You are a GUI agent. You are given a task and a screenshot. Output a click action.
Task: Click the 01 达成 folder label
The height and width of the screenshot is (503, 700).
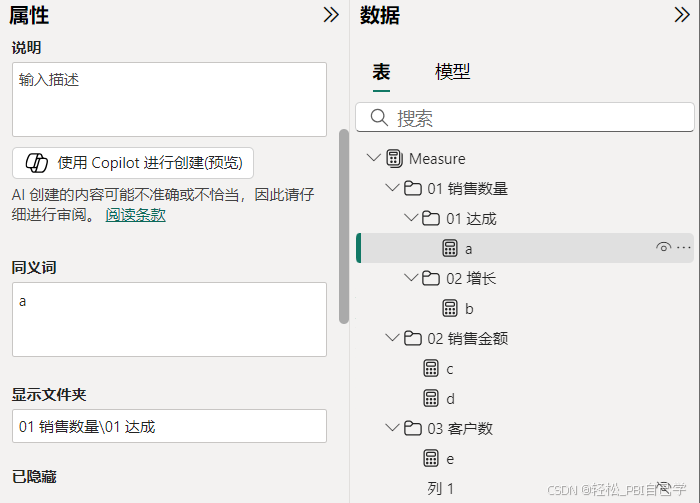point(471,218)
